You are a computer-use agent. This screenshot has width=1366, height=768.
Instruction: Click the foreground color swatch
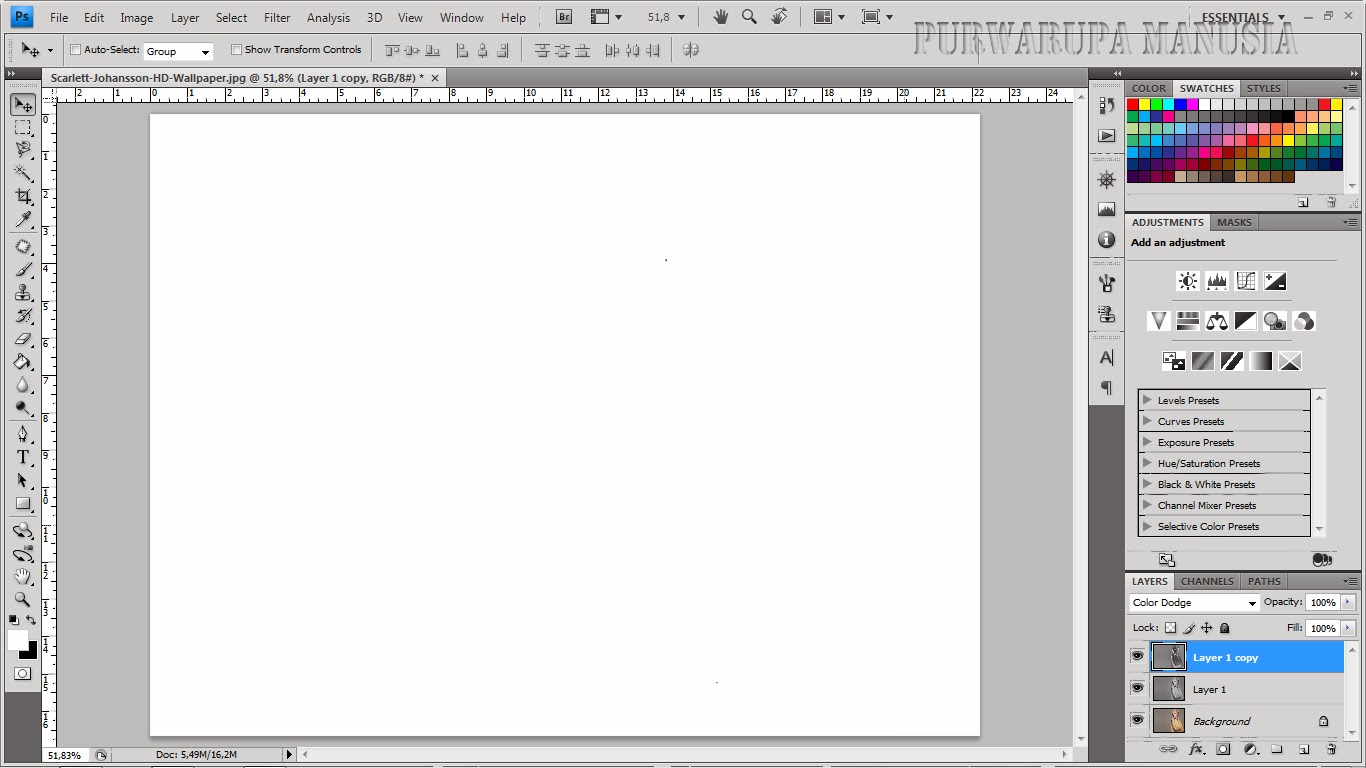(18, 640)
